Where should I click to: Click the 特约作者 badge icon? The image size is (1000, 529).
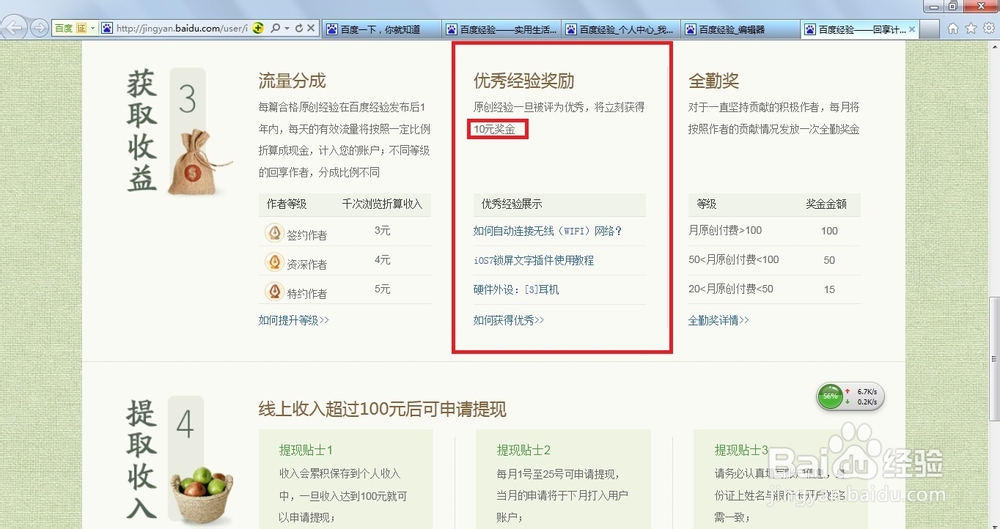274,292
